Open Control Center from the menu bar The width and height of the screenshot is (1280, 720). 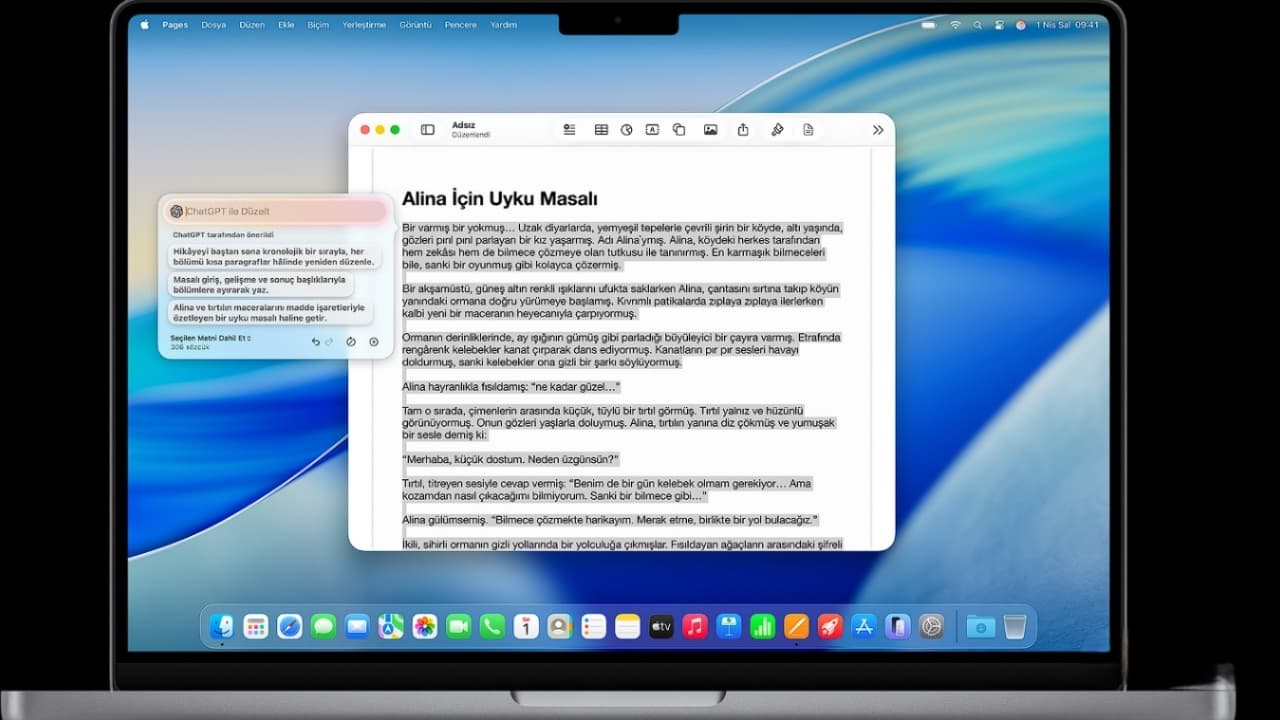point(998,24)
